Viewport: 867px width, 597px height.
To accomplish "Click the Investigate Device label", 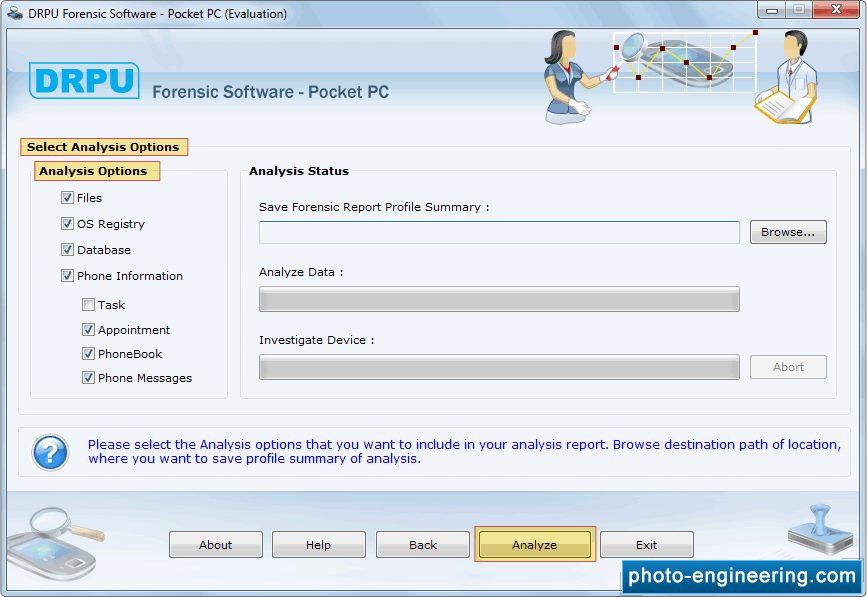I will click(x=317, y=340).
